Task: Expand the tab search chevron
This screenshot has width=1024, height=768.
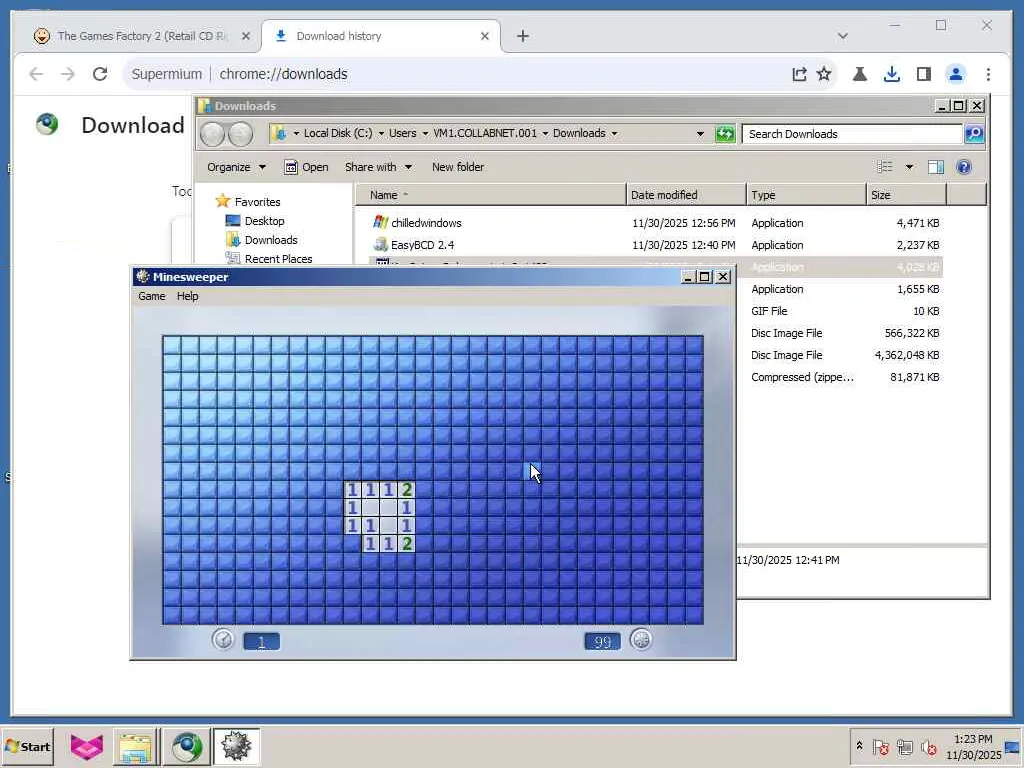Action: [842, 36]
